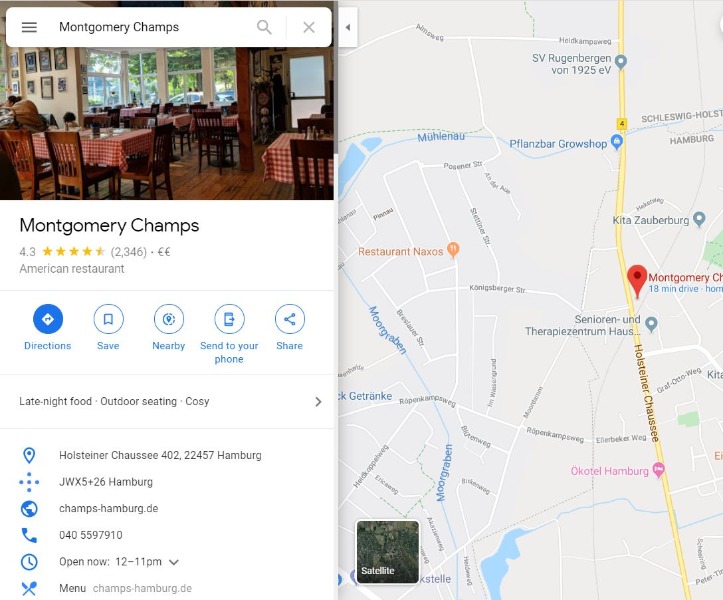Image resolution: width=723 pixels, height=600 pixels.
Task: Click the phone number 040 5597910
Action: tap(91, 535)
